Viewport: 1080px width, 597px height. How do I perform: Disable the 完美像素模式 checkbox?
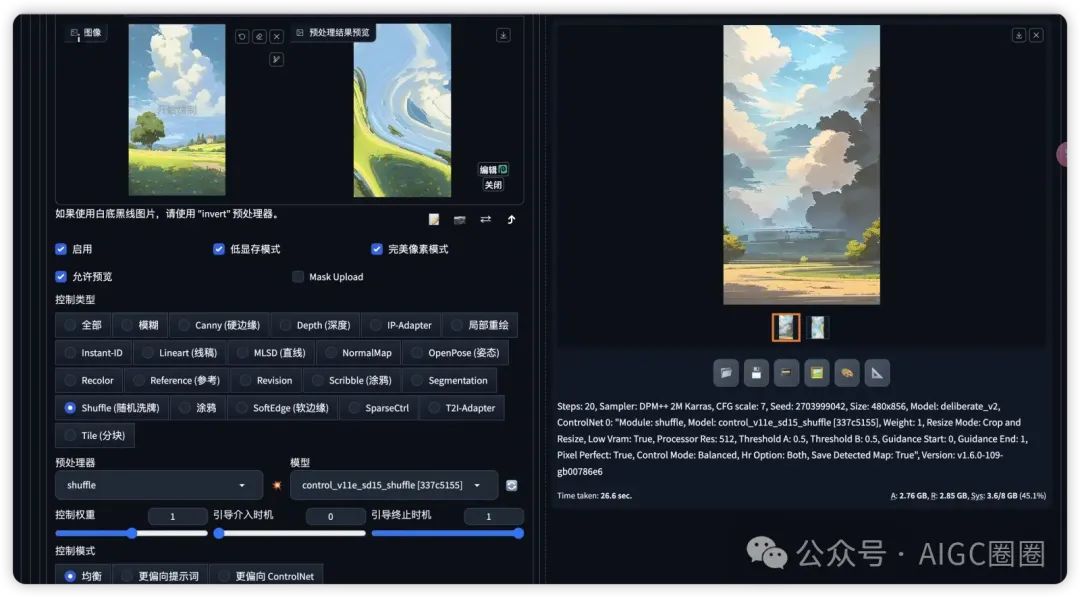(x=377, y=249)
